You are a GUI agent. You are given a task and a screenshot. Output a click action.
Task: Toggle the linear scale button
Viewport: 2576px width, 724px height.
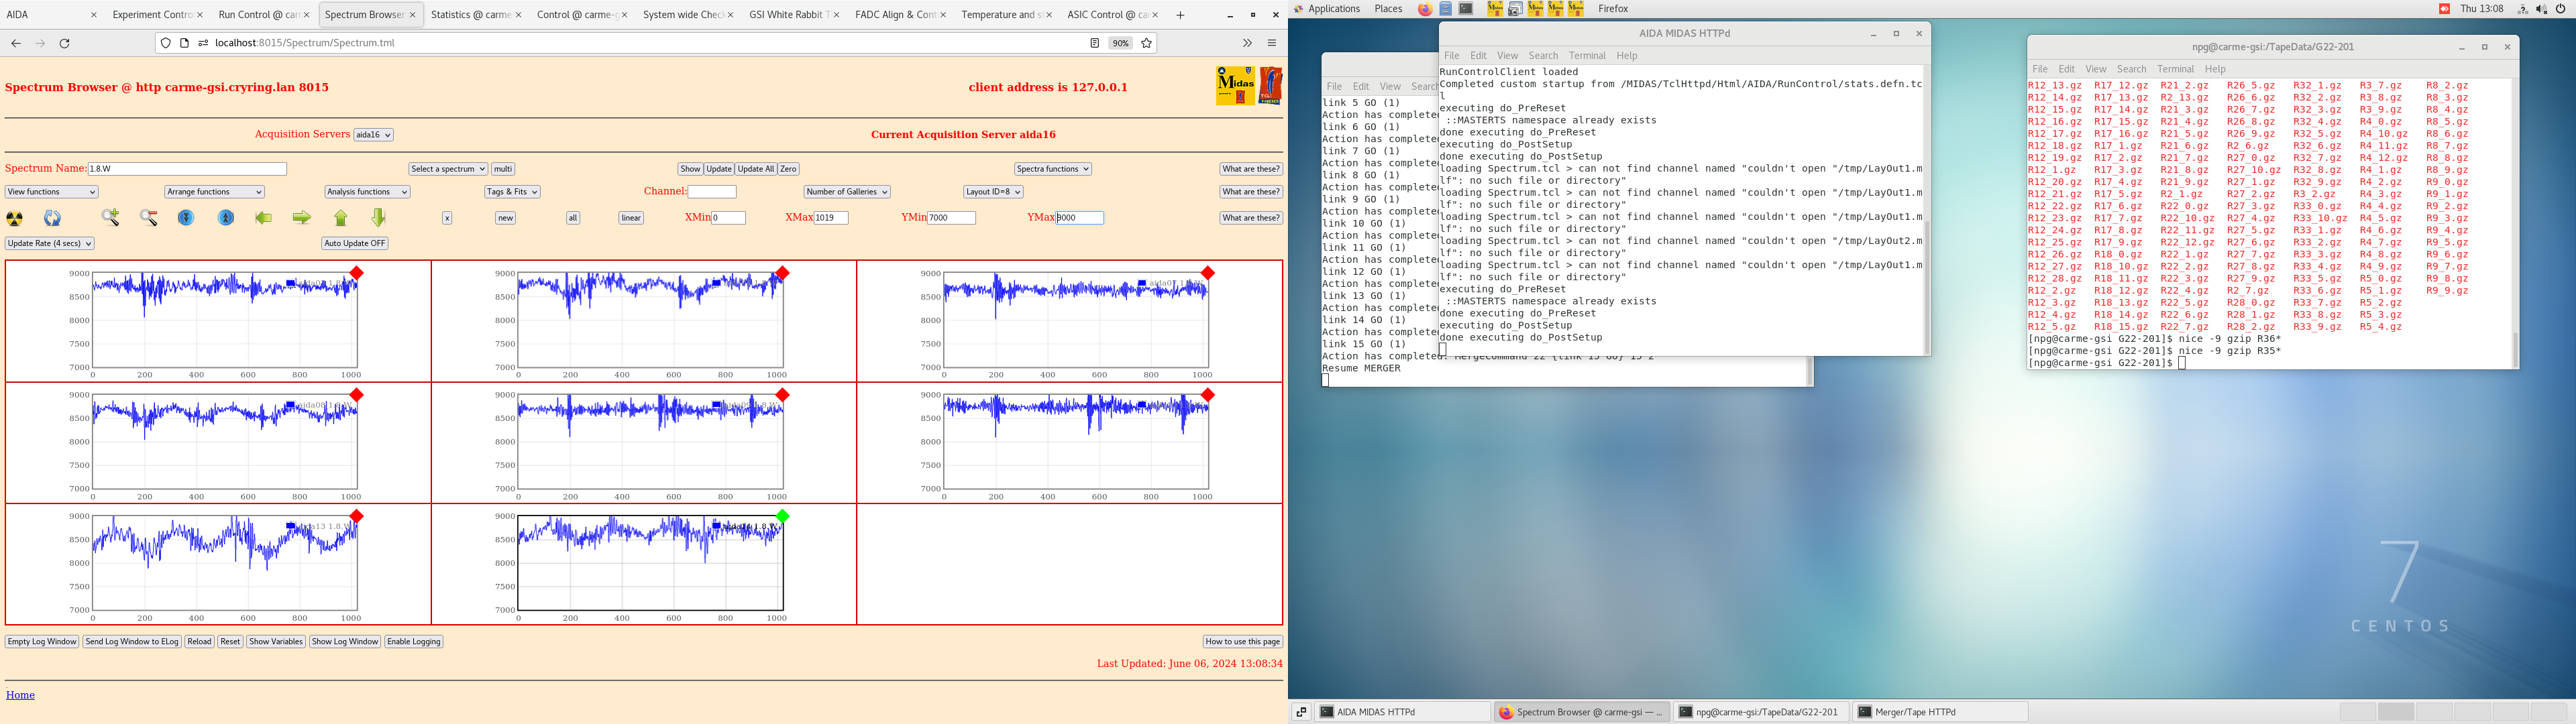coord(631,218)
